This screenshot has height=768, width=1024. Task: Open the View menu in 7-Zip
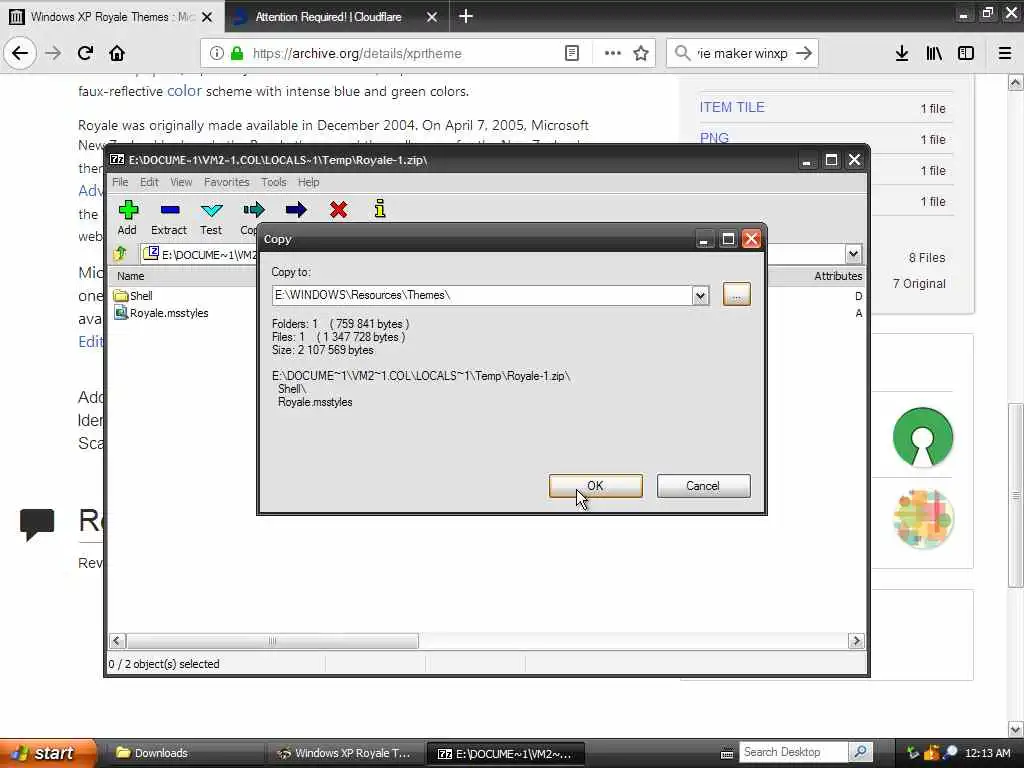coord(181,182)
